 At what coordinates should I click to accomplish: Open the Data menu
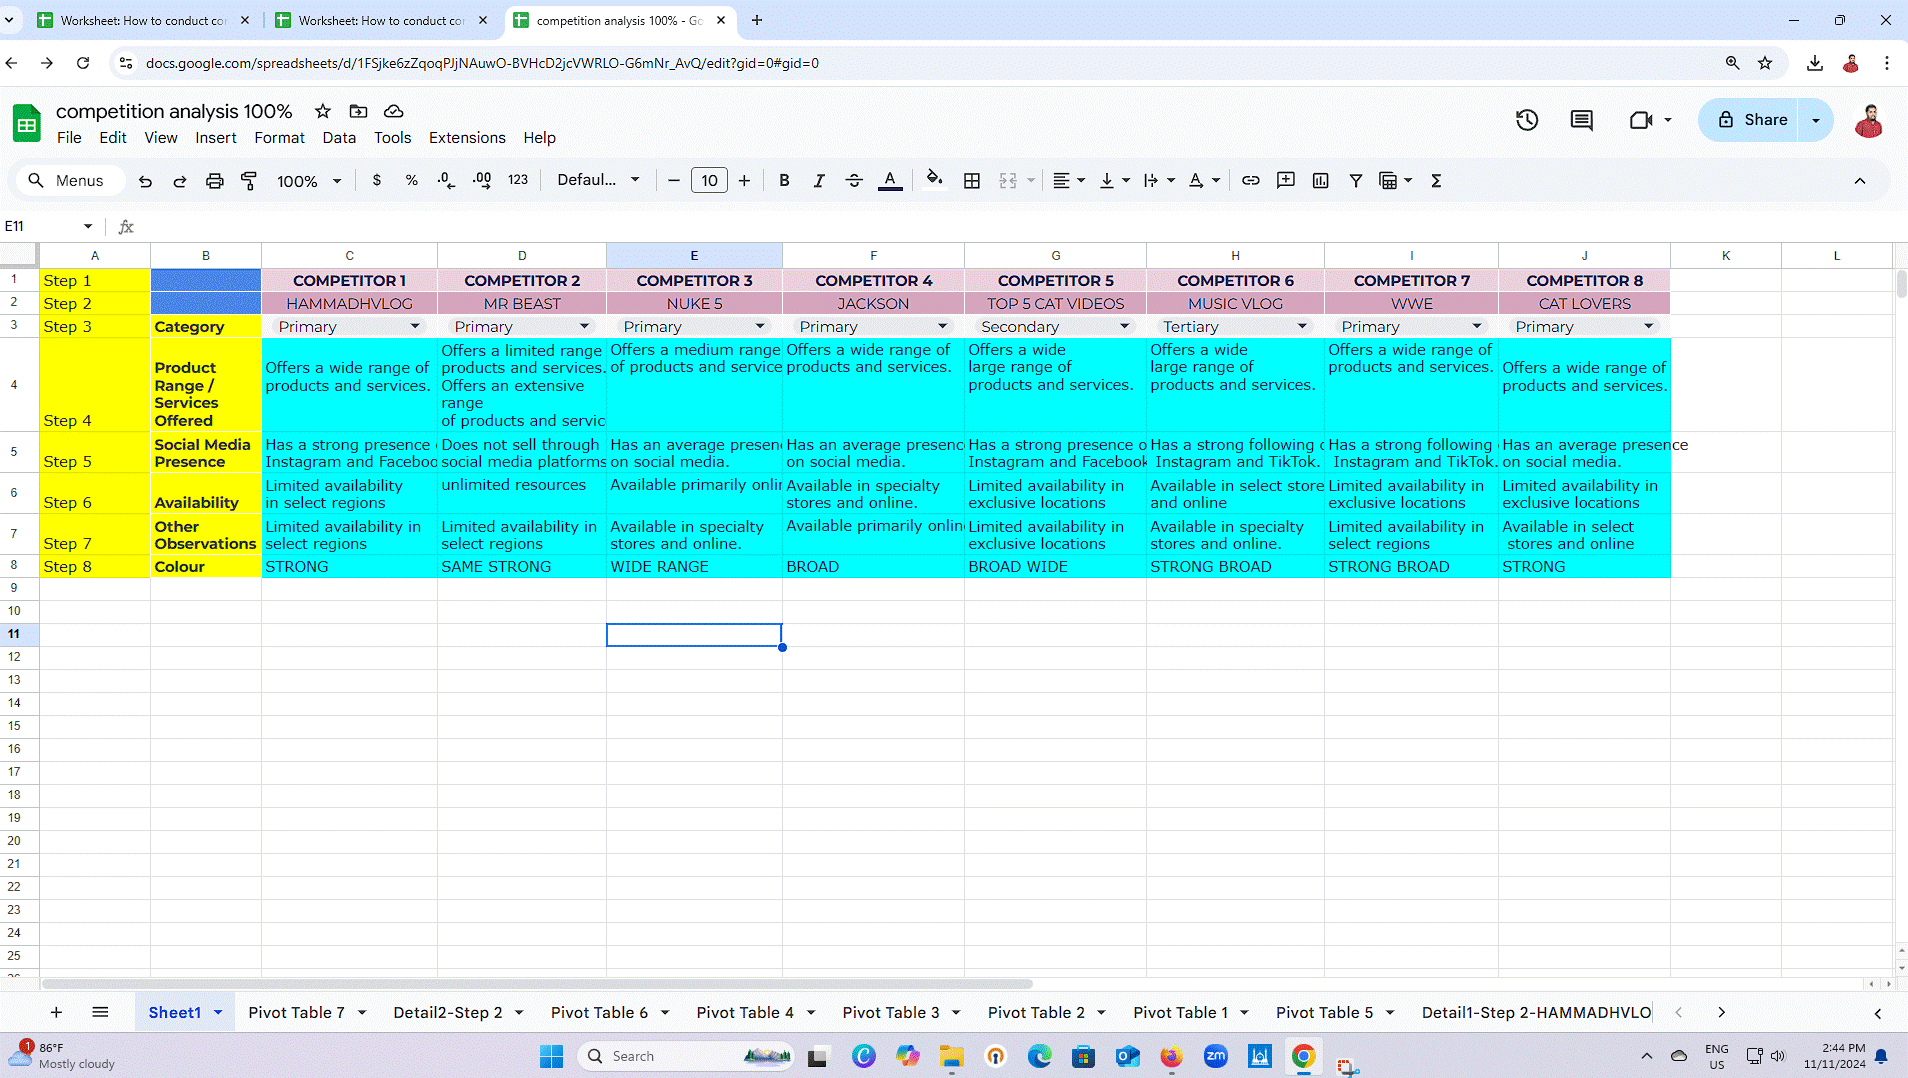(x=339, y=138)
